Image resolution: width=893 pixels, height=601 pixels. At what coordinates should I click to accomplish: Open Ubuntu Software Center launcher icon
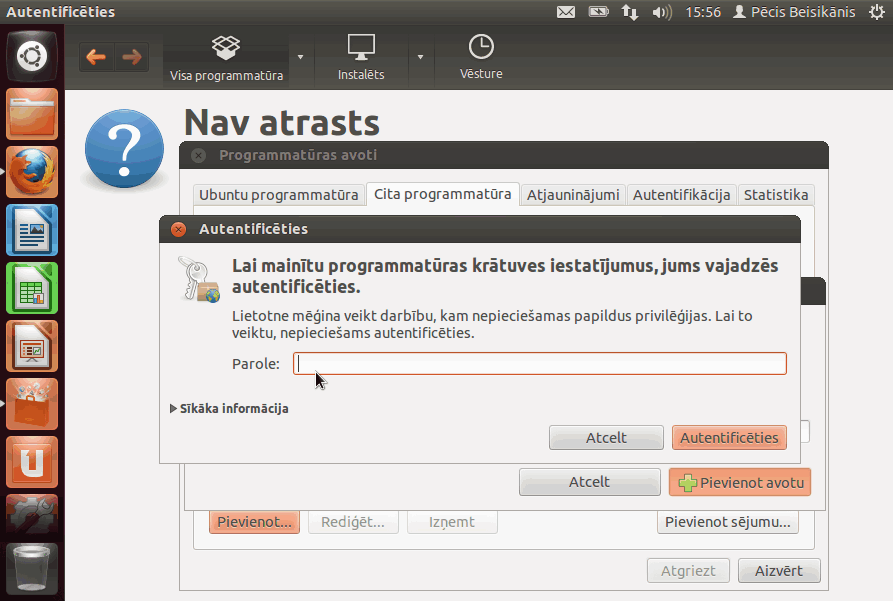[32, 404]
